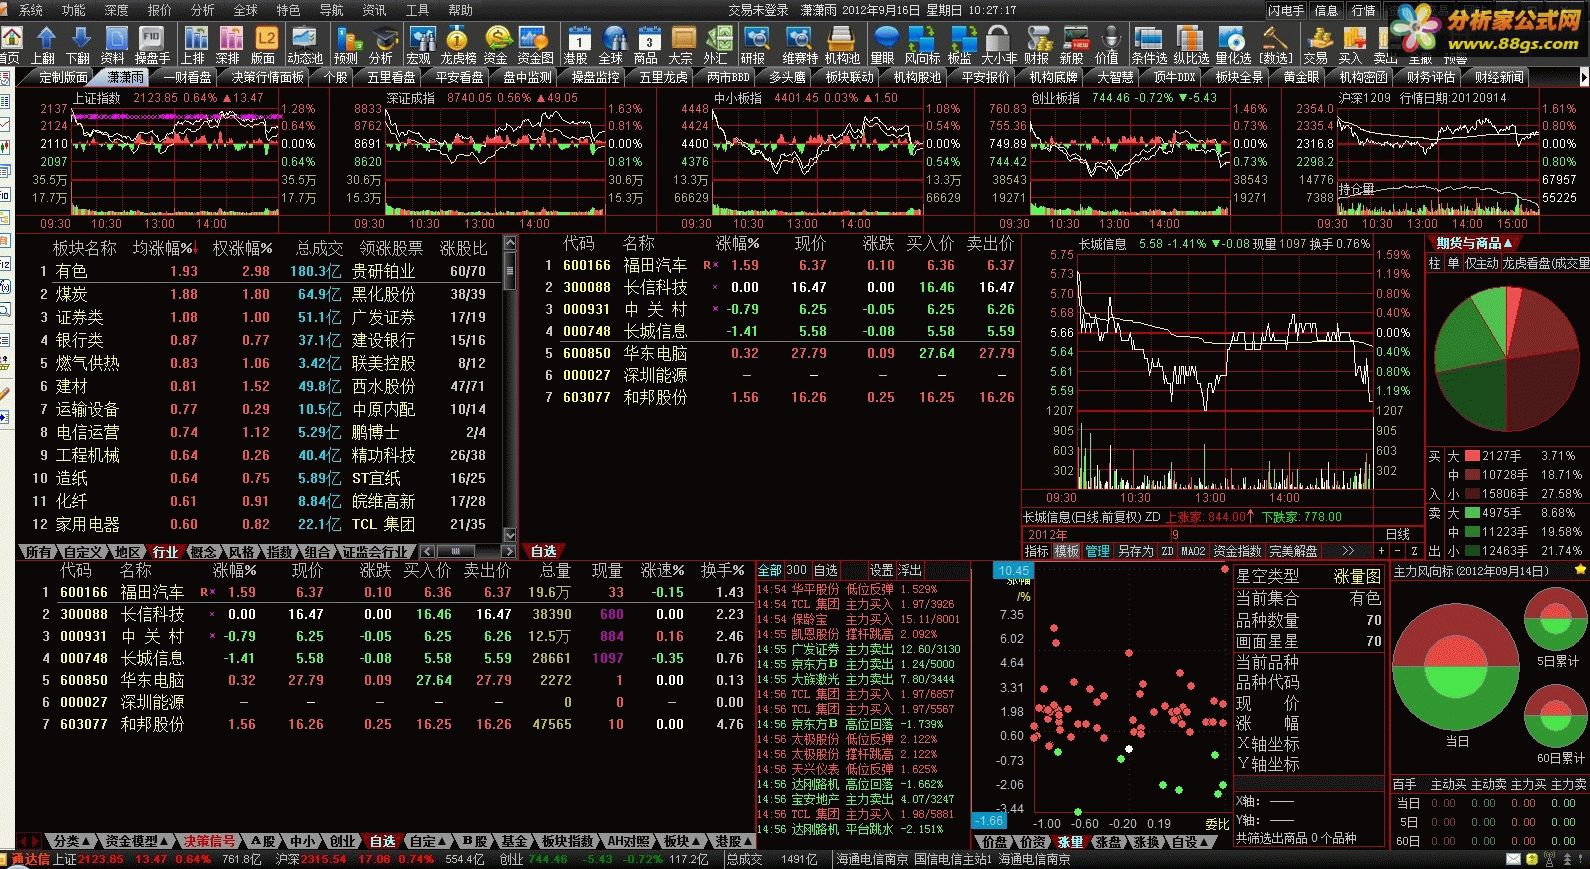Viewport: 1590px width, 869px height.
Task: Select the 自选 news filter
Action: click(825, 570)
